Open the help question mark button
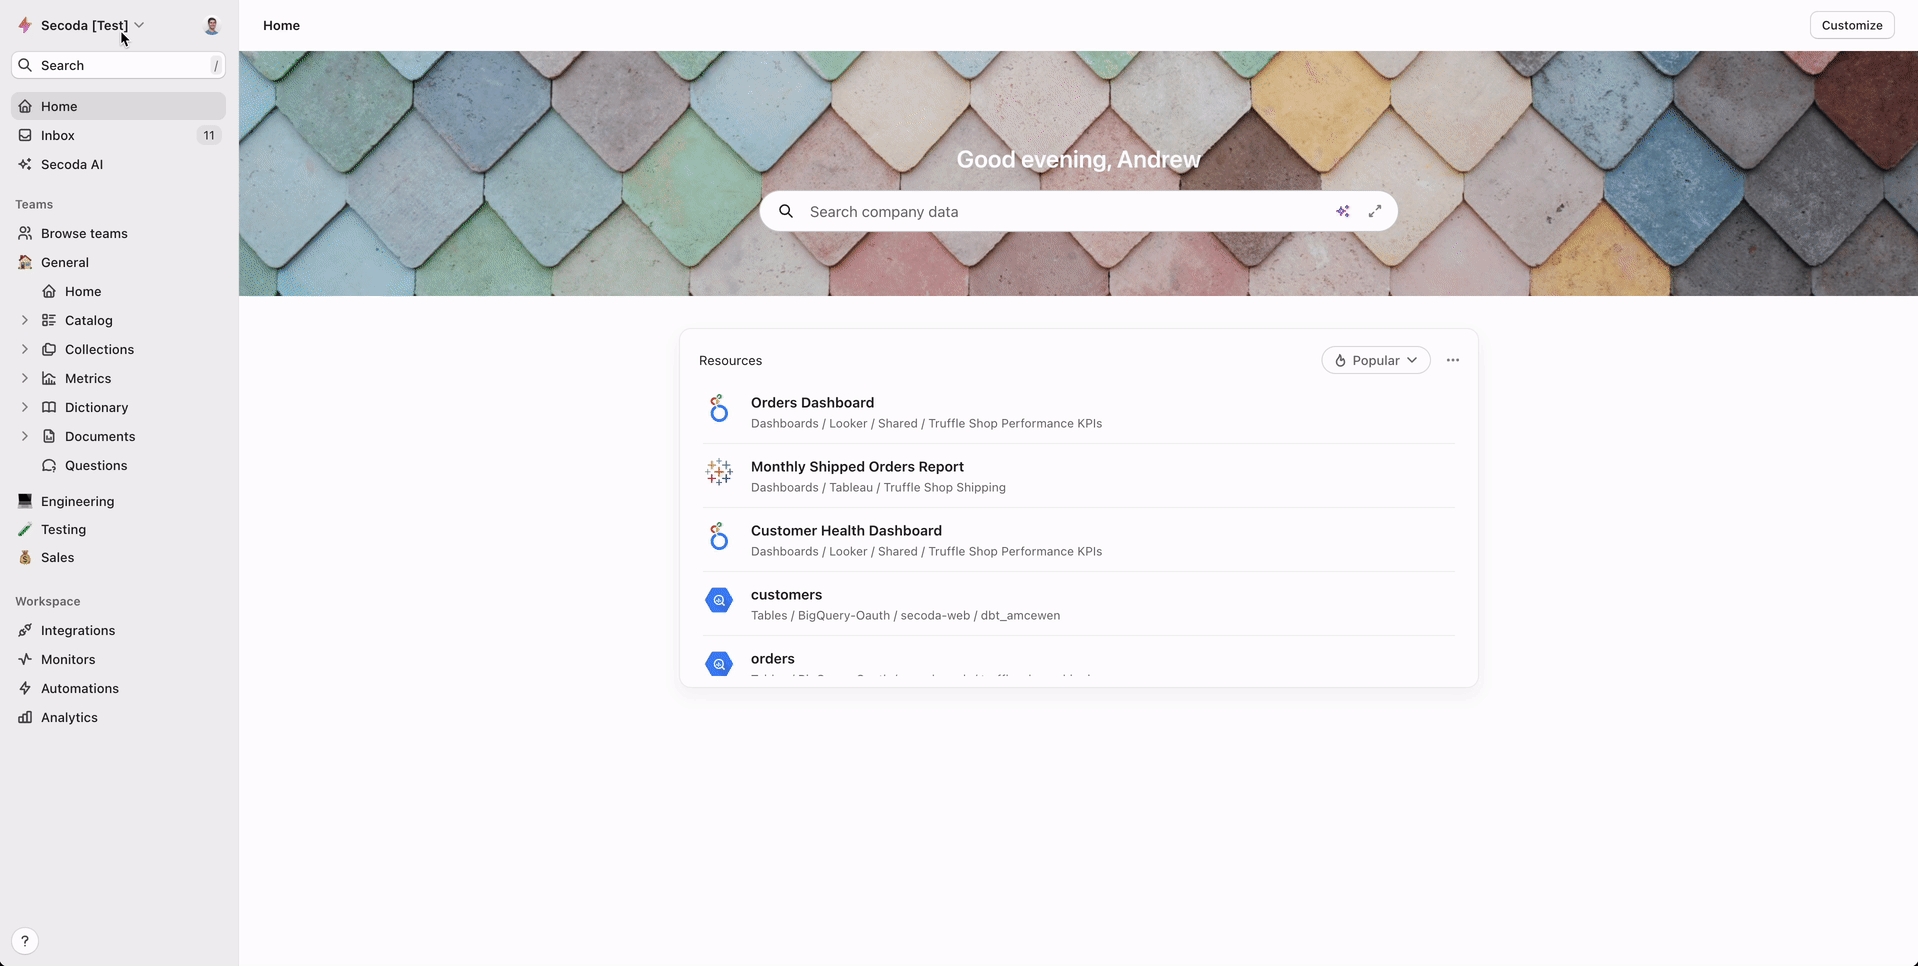The height and width of the screenshot is (966, 1918). [x=25, y=941]
